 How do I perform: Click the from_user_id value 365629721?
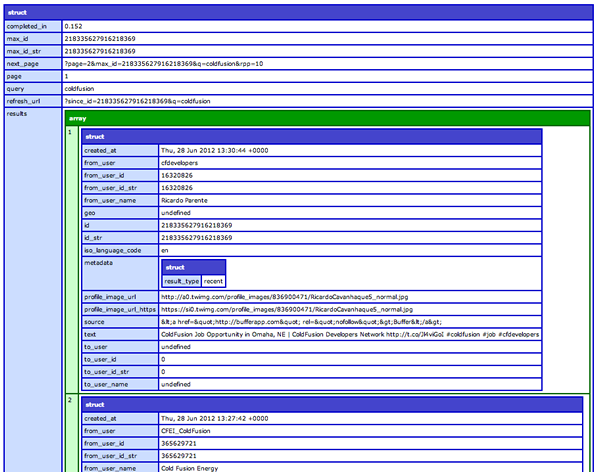(x=178, y=444)
